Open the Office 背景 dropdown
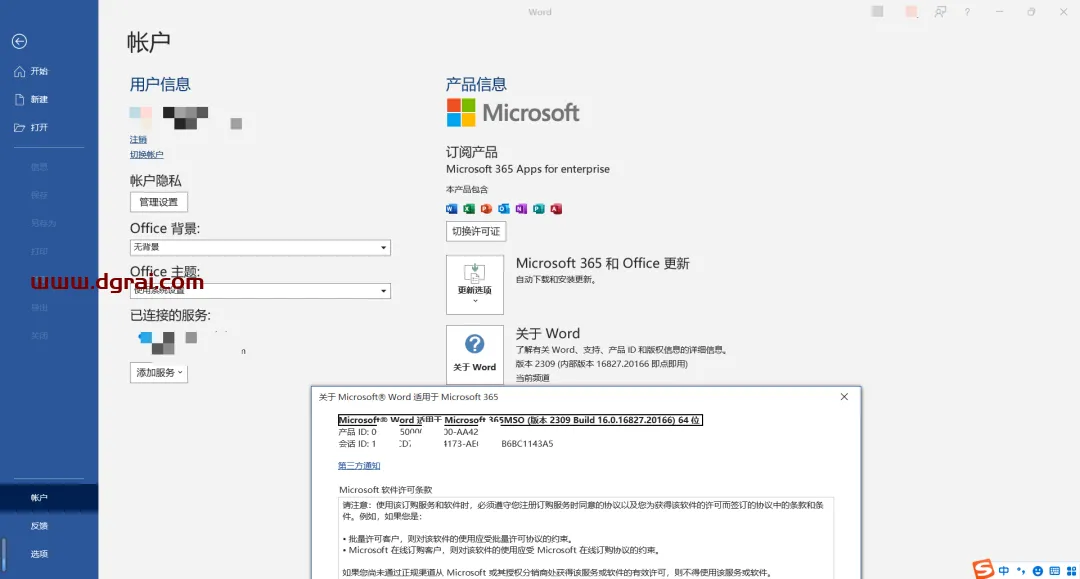Screen dimensions: 1080x579 point(260,247)
